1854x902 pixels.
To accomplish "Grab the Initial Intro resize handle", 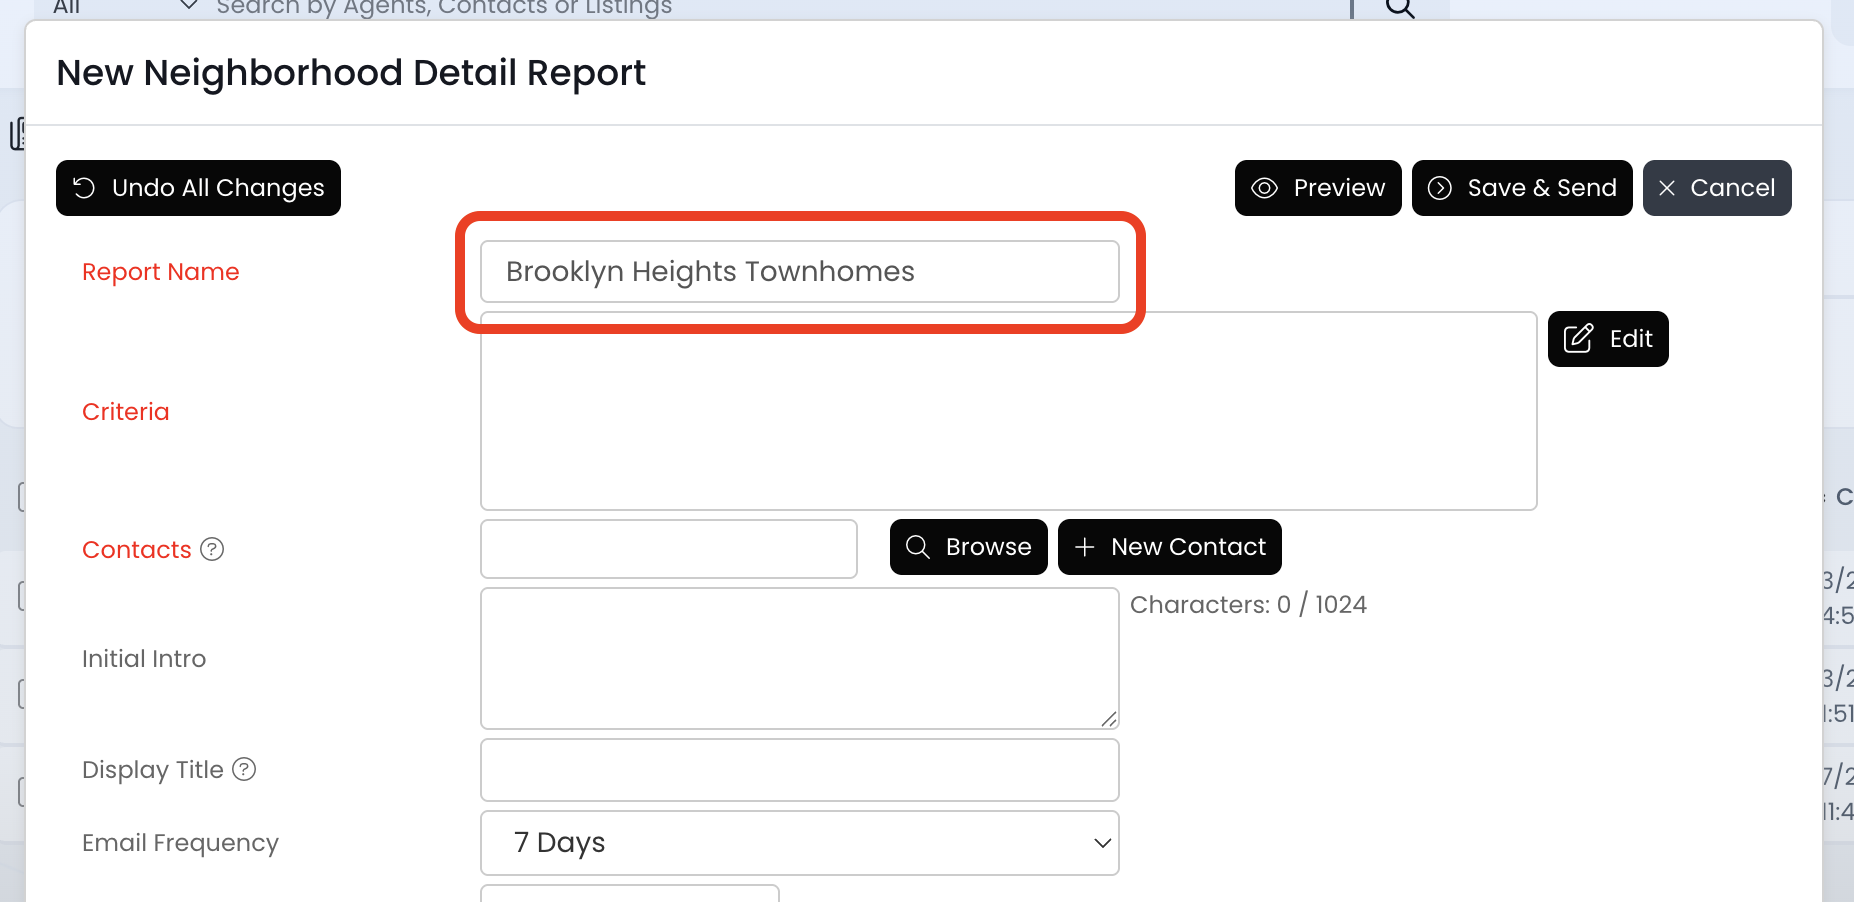I will 1108,719.
